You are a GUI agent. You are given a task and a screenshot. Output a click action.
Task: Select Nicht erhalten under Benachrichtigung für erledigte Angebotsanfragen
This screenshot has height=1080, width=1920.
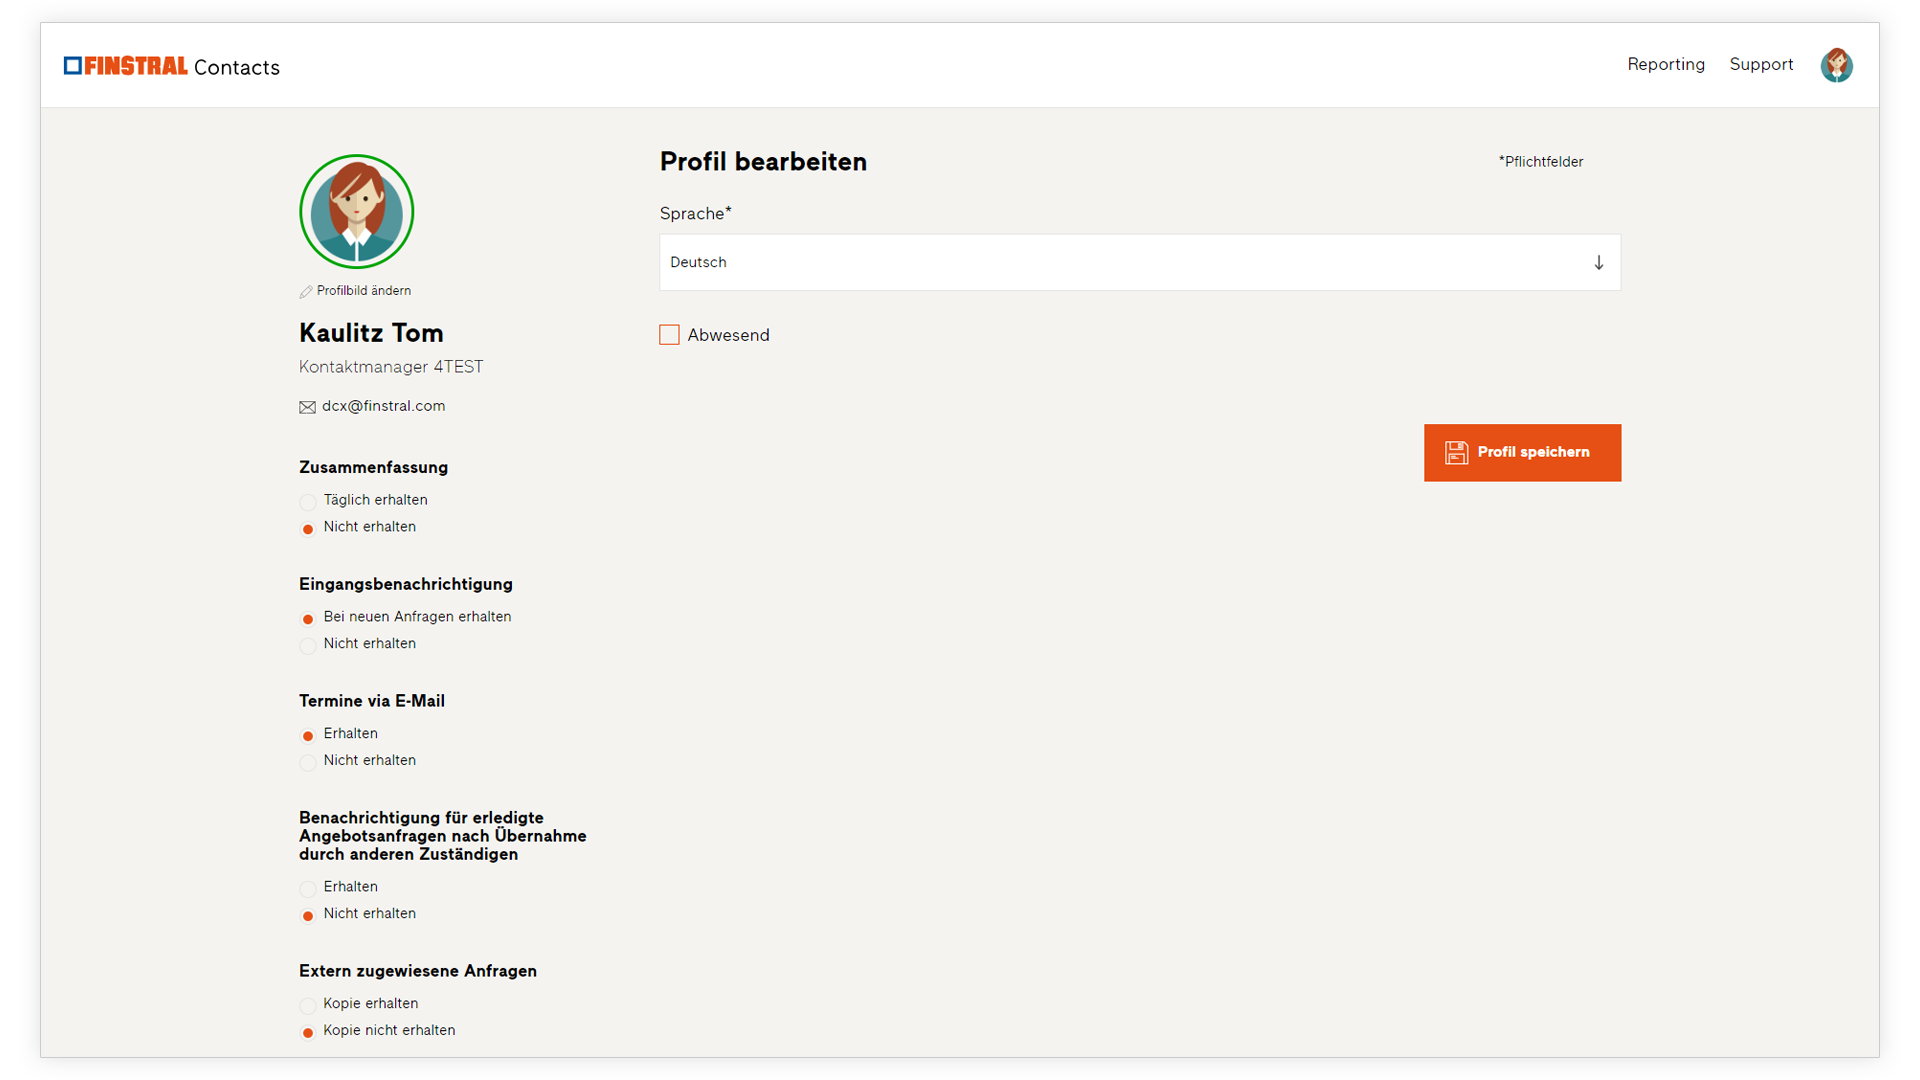point(308,916)
